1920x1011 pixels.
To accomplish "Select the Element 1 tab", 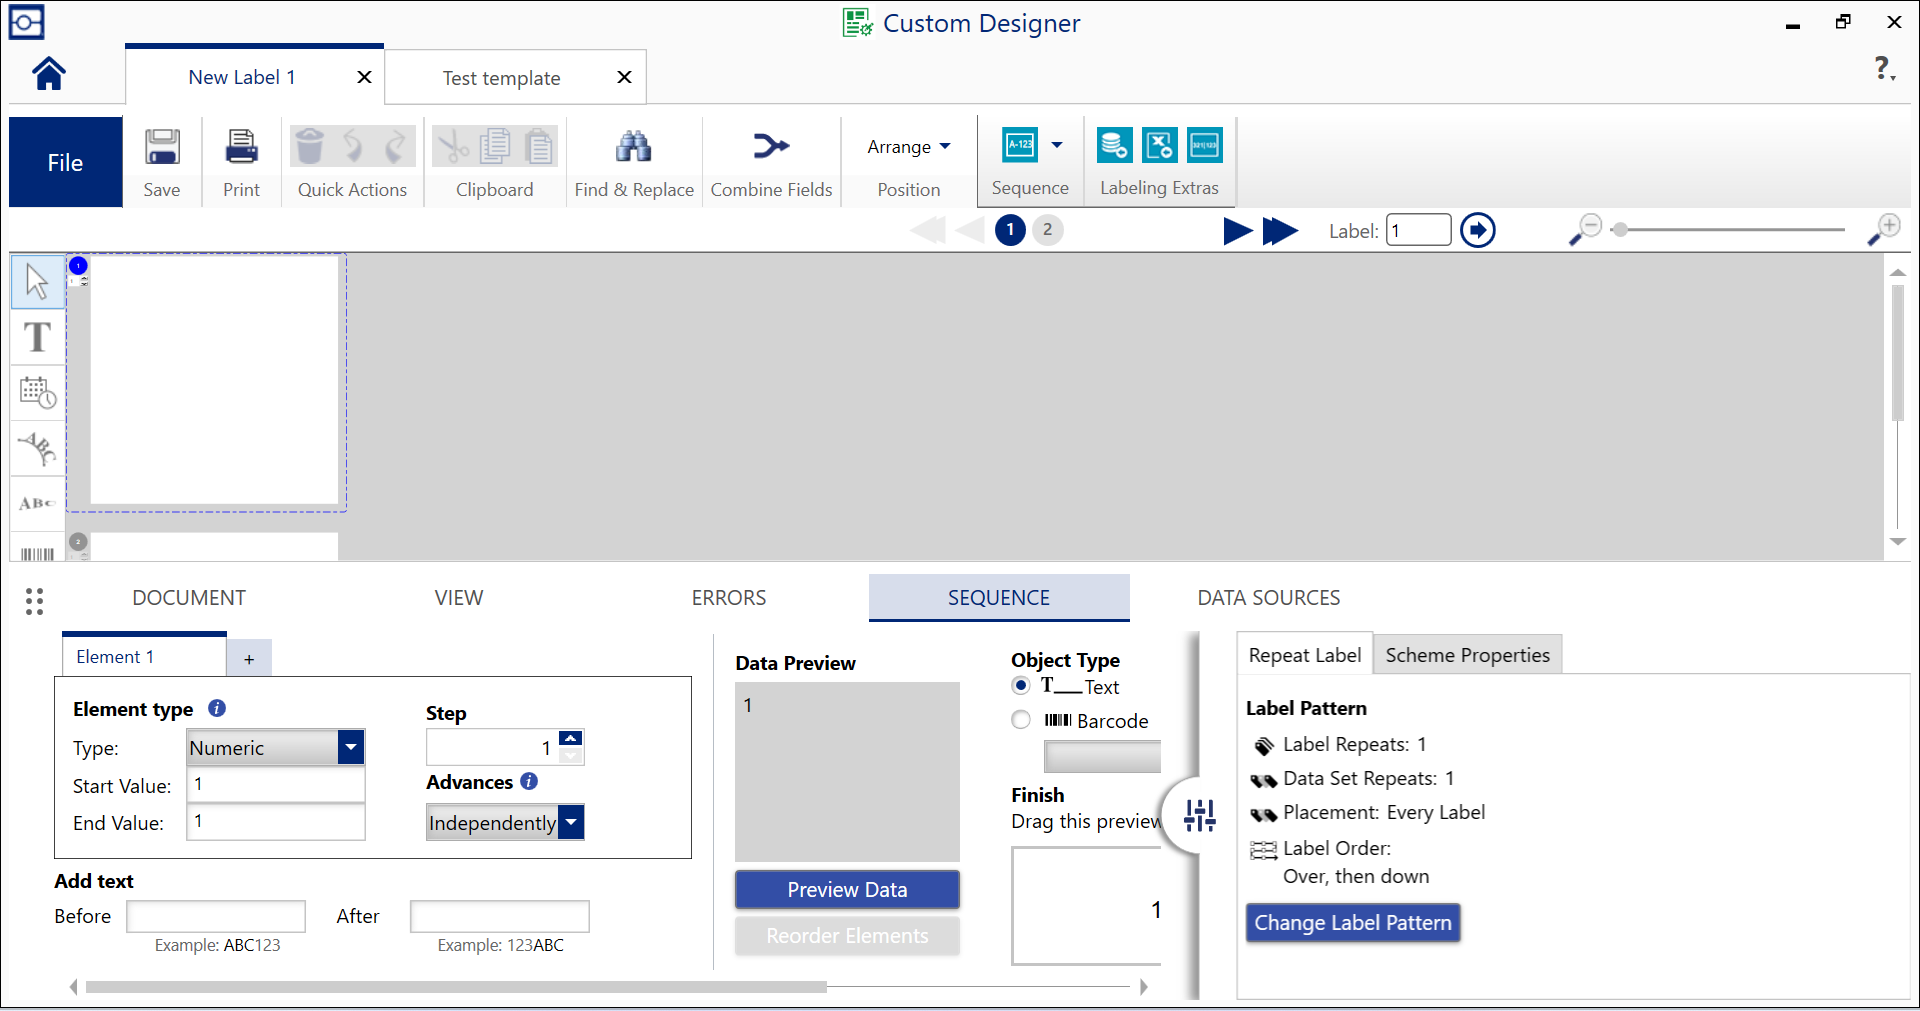I will click(144, 657).
